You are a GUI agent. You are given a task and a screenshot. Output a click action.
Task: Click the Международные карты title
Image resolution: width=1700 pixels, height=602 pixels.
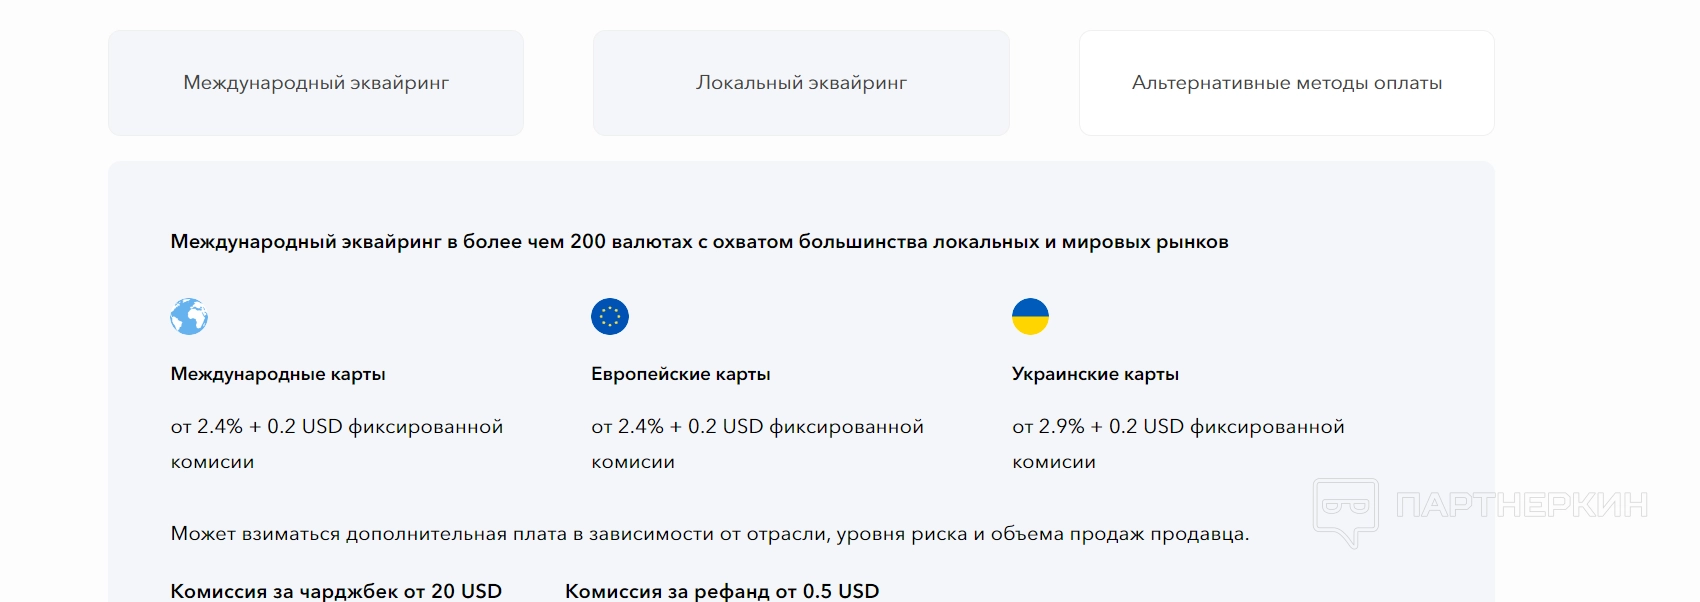click(278, 374)
